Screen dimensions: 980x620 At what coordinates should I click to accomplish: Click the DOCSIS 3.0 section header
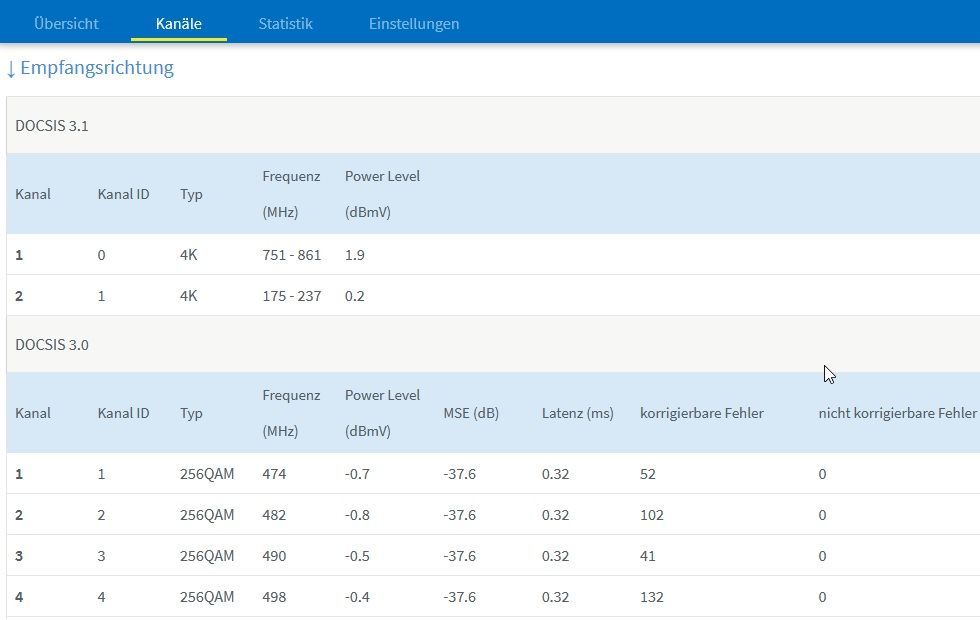52,345
